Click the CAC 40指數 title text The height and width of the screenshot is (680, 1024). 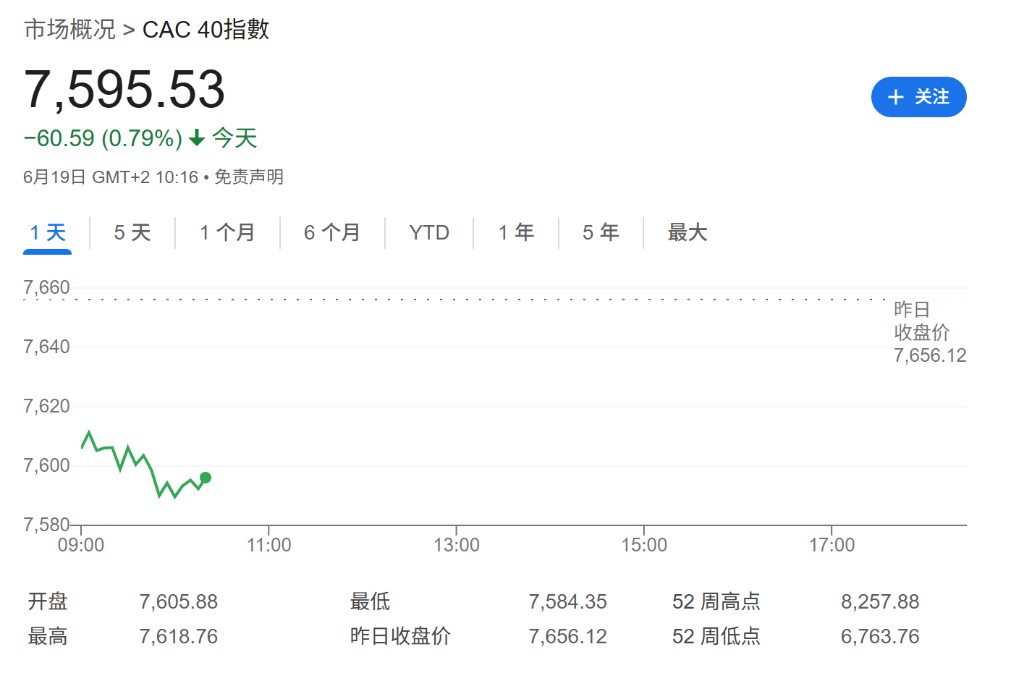point(206,29)
